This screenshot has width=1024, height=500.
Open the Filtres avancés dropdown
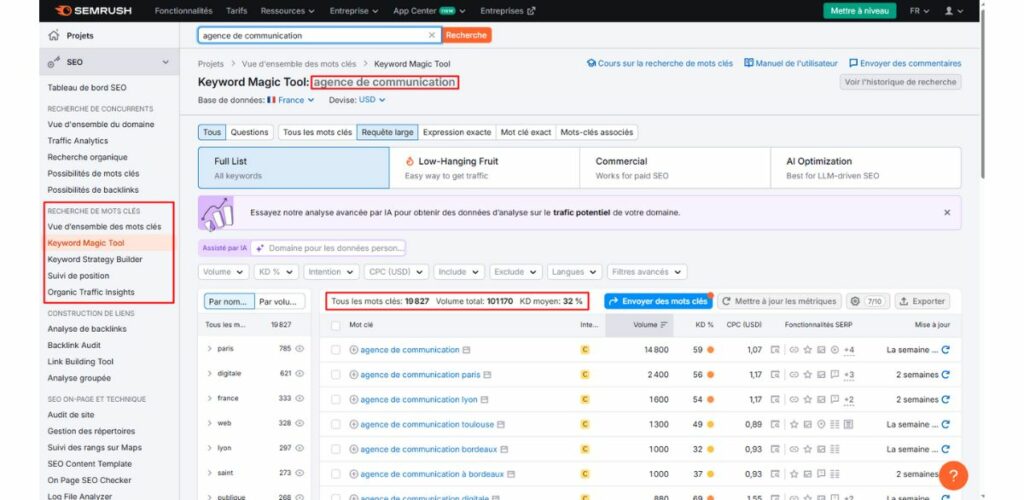(647, 272)
